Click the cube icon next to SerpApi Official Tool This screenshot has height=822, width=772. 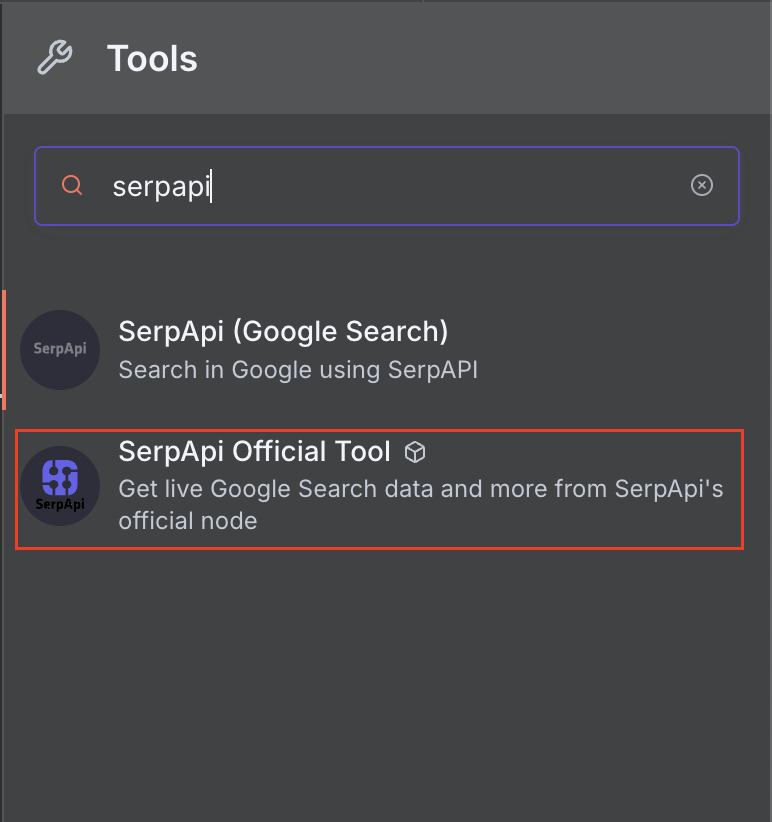pyautogui.click(x=415, y=453)
